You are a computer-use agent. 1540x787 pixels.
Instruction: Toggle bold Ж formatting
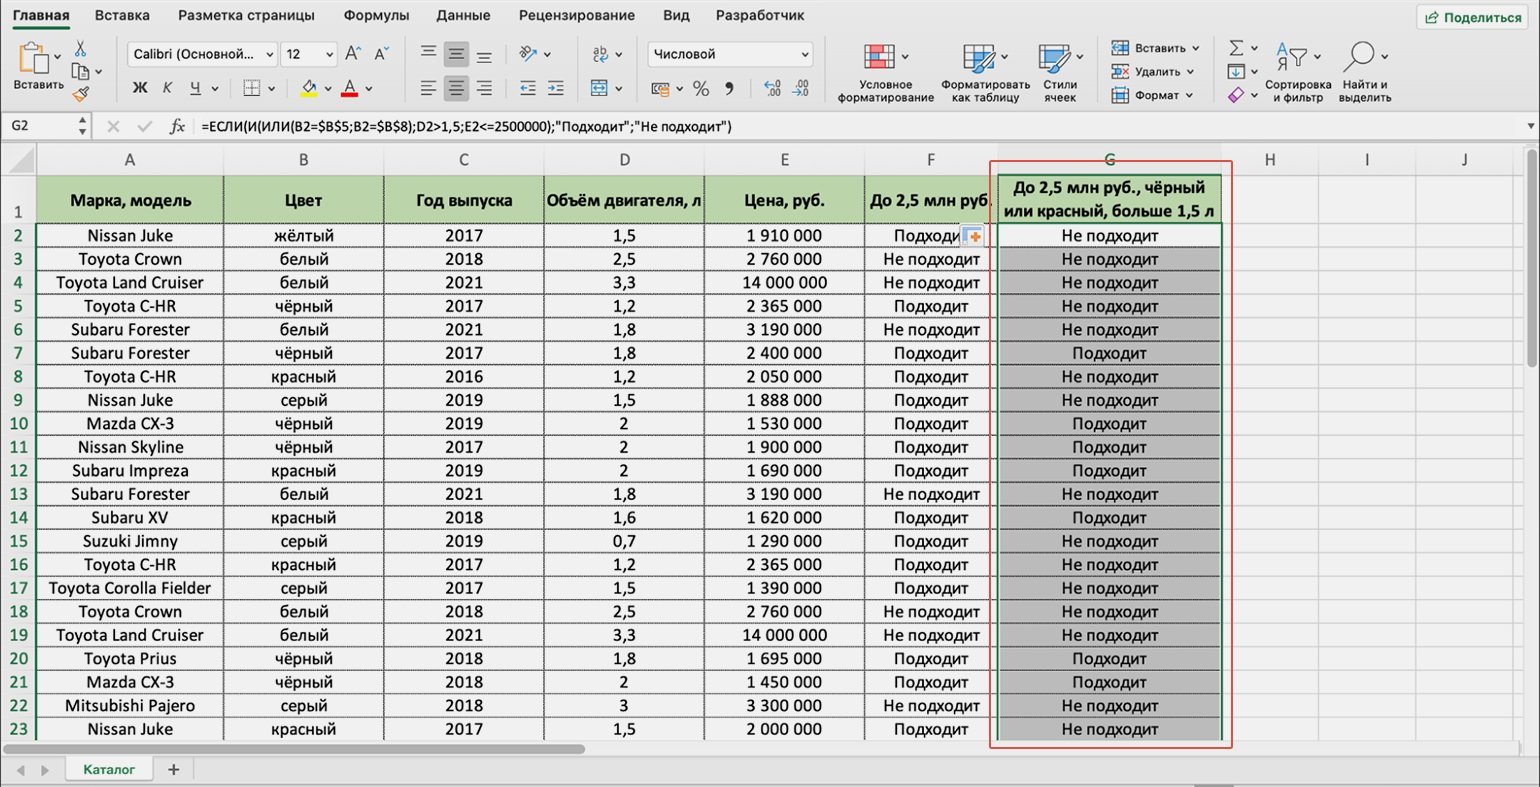(140, 89)
